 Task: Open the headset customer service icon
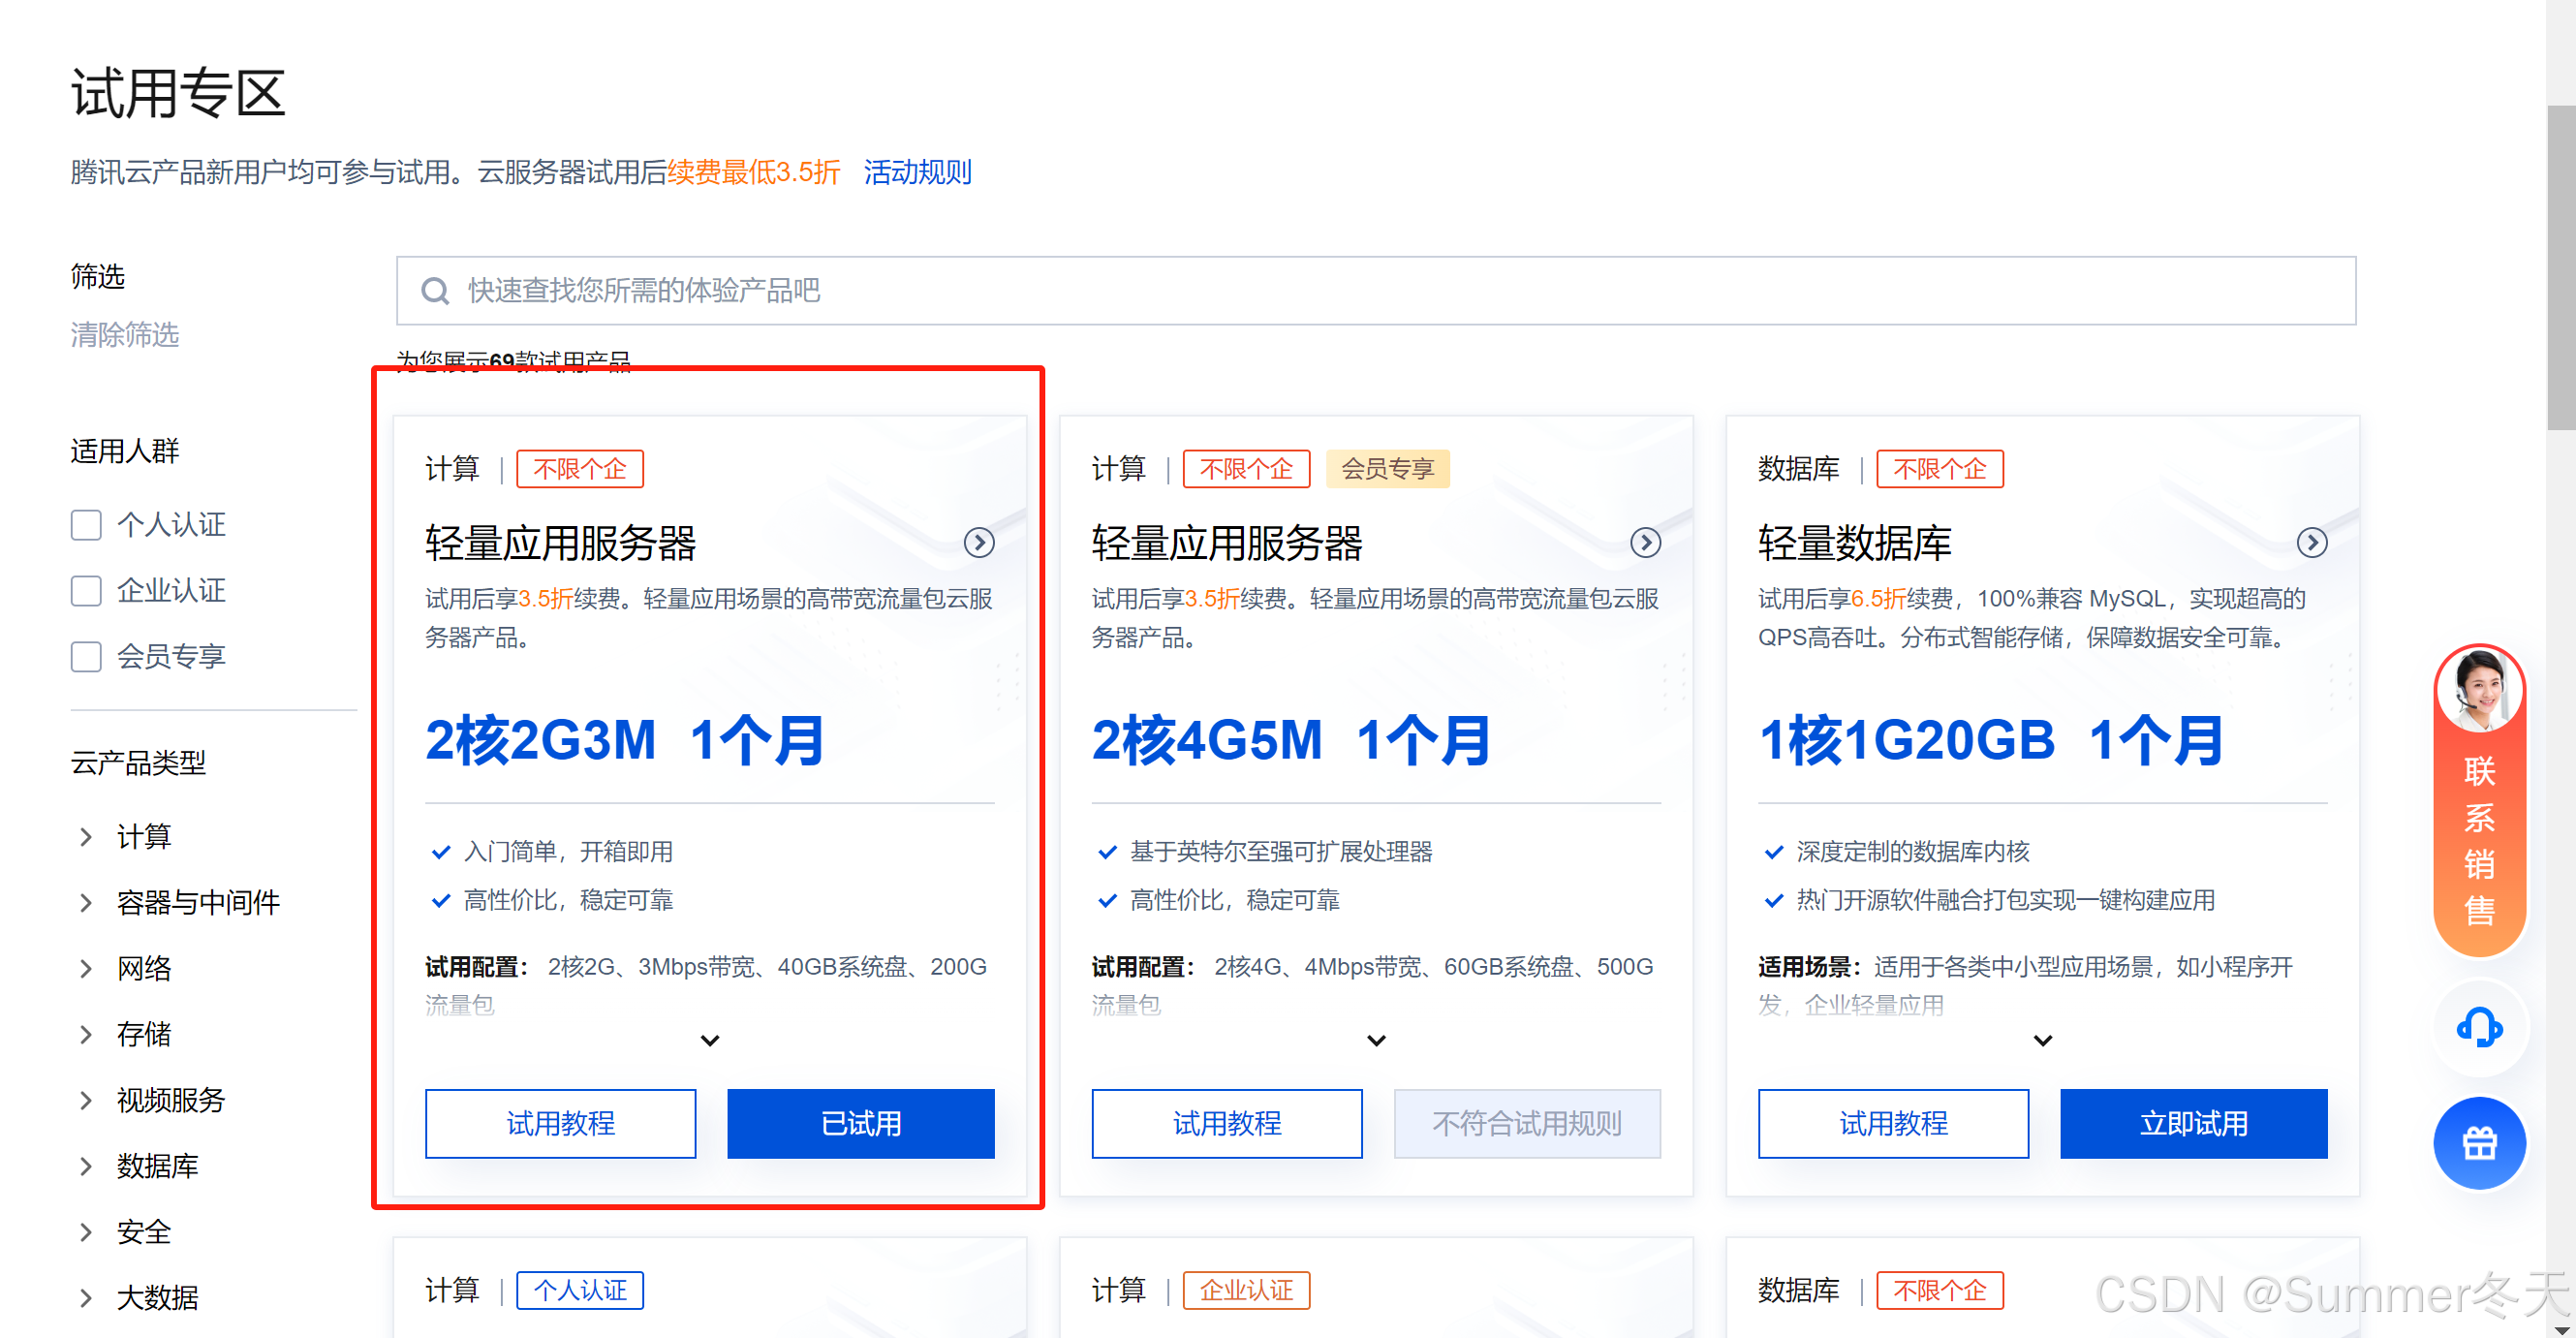(2479, 1027)
